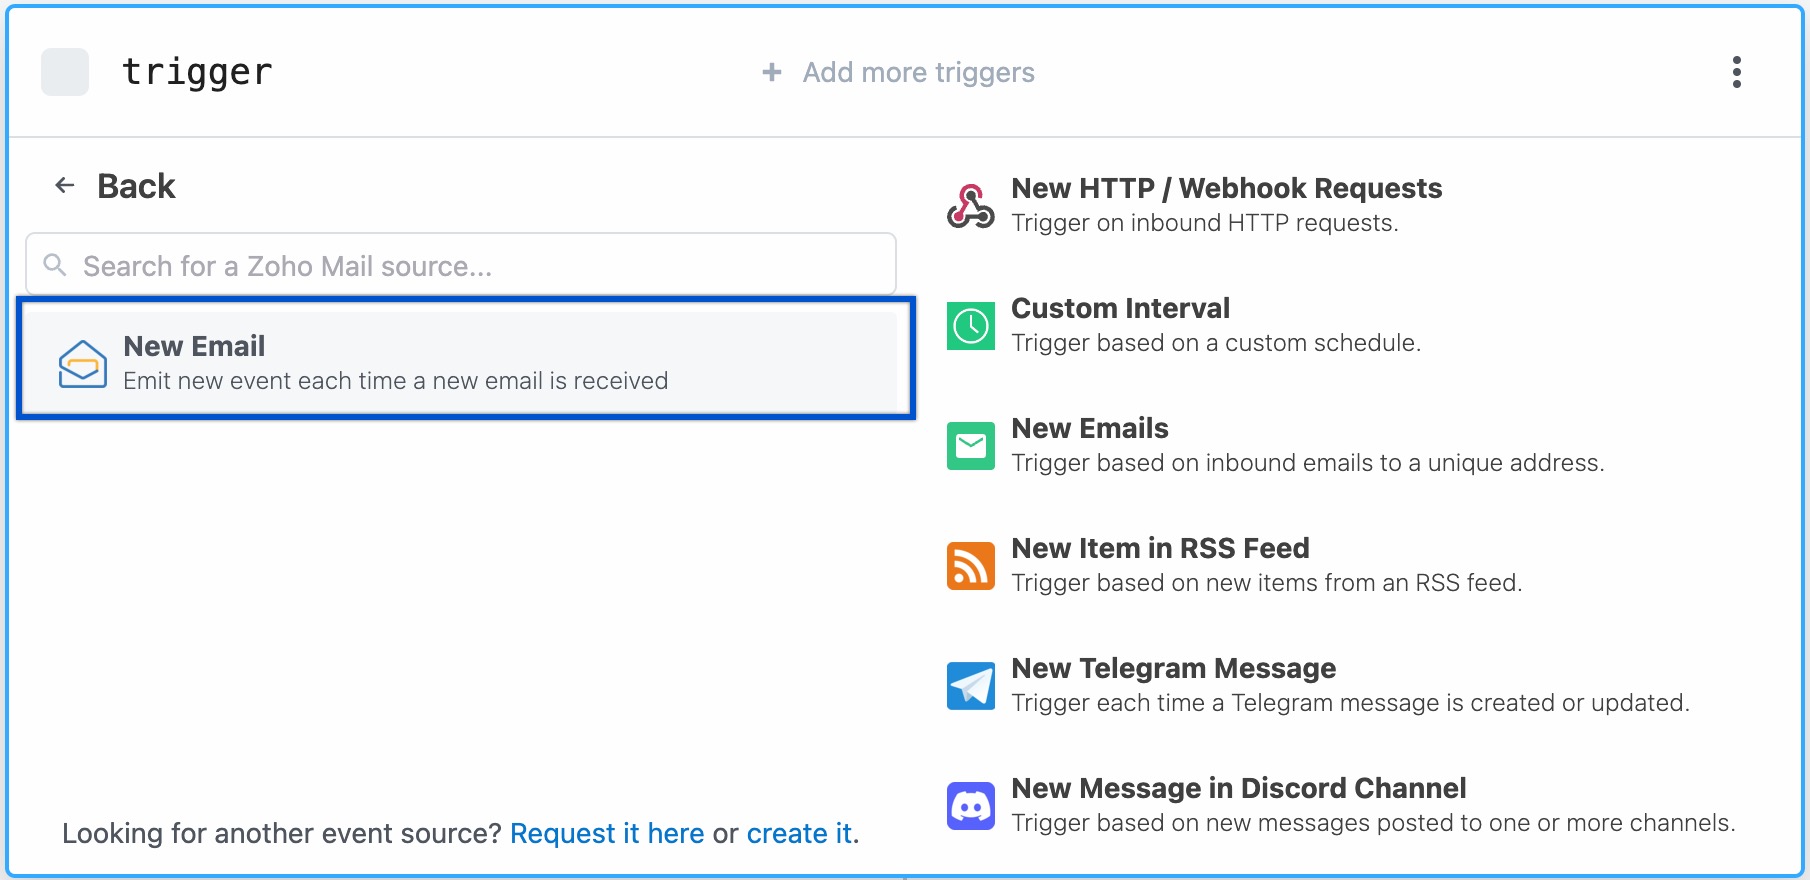Click the Discord logo icon

click(x=970, y=806)
